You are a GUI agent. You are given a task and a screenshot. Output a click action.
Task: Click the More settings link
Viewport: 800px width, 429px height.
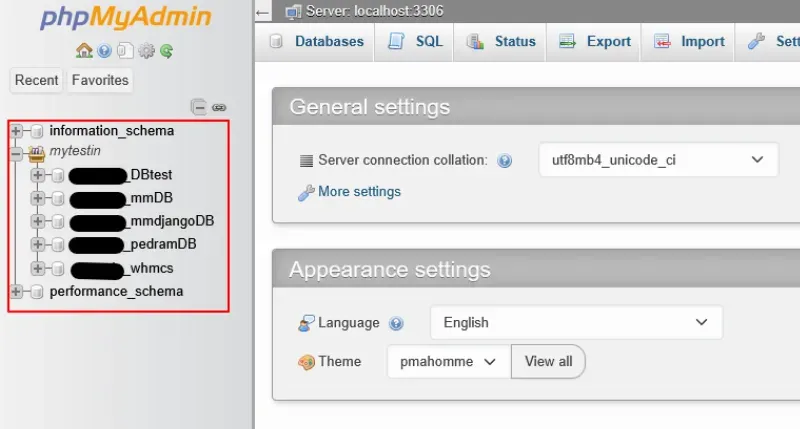point(359,192)
